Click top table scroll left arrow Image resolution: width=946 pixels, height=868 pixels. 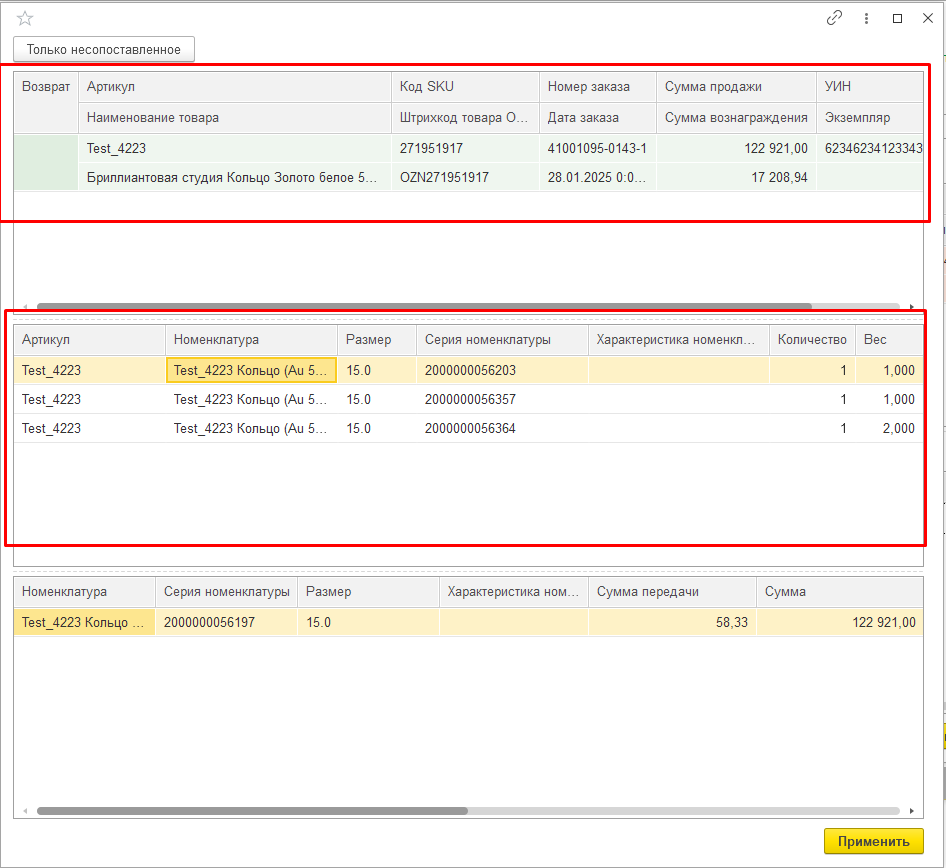pyautogui.click(x=25, y=306)
